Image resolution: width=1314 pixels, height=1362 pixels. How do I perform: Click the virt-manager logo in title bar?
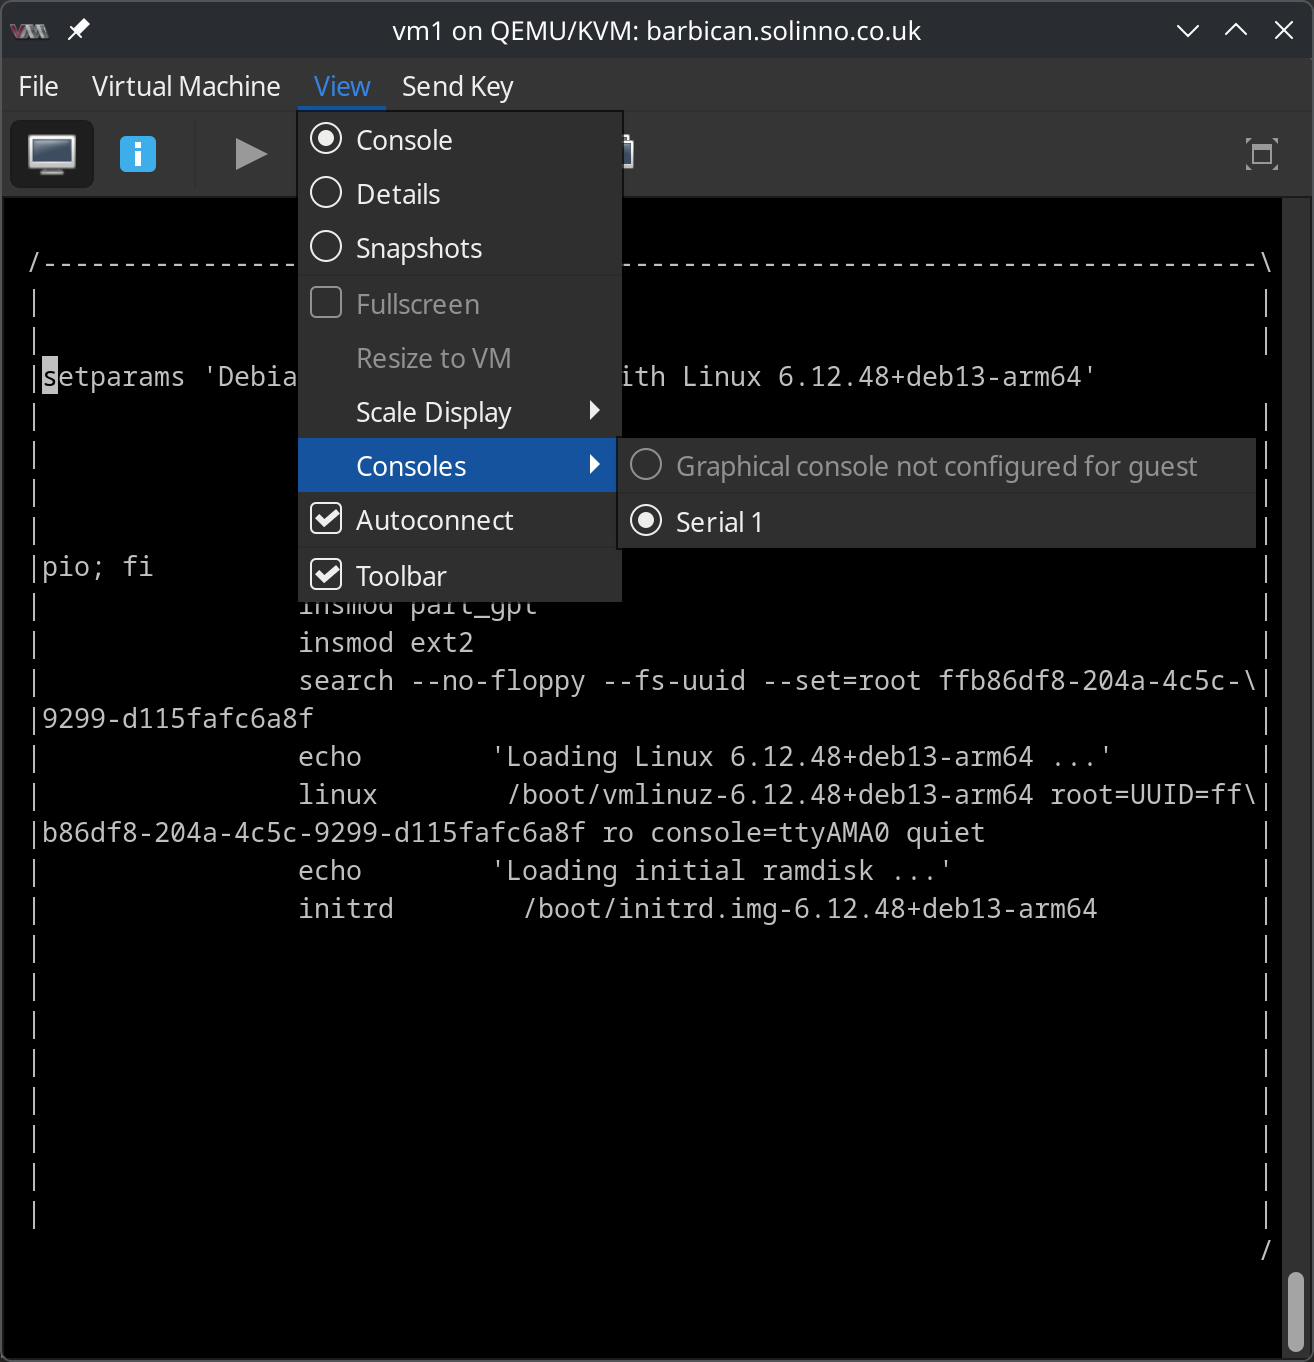pos(29,31)
